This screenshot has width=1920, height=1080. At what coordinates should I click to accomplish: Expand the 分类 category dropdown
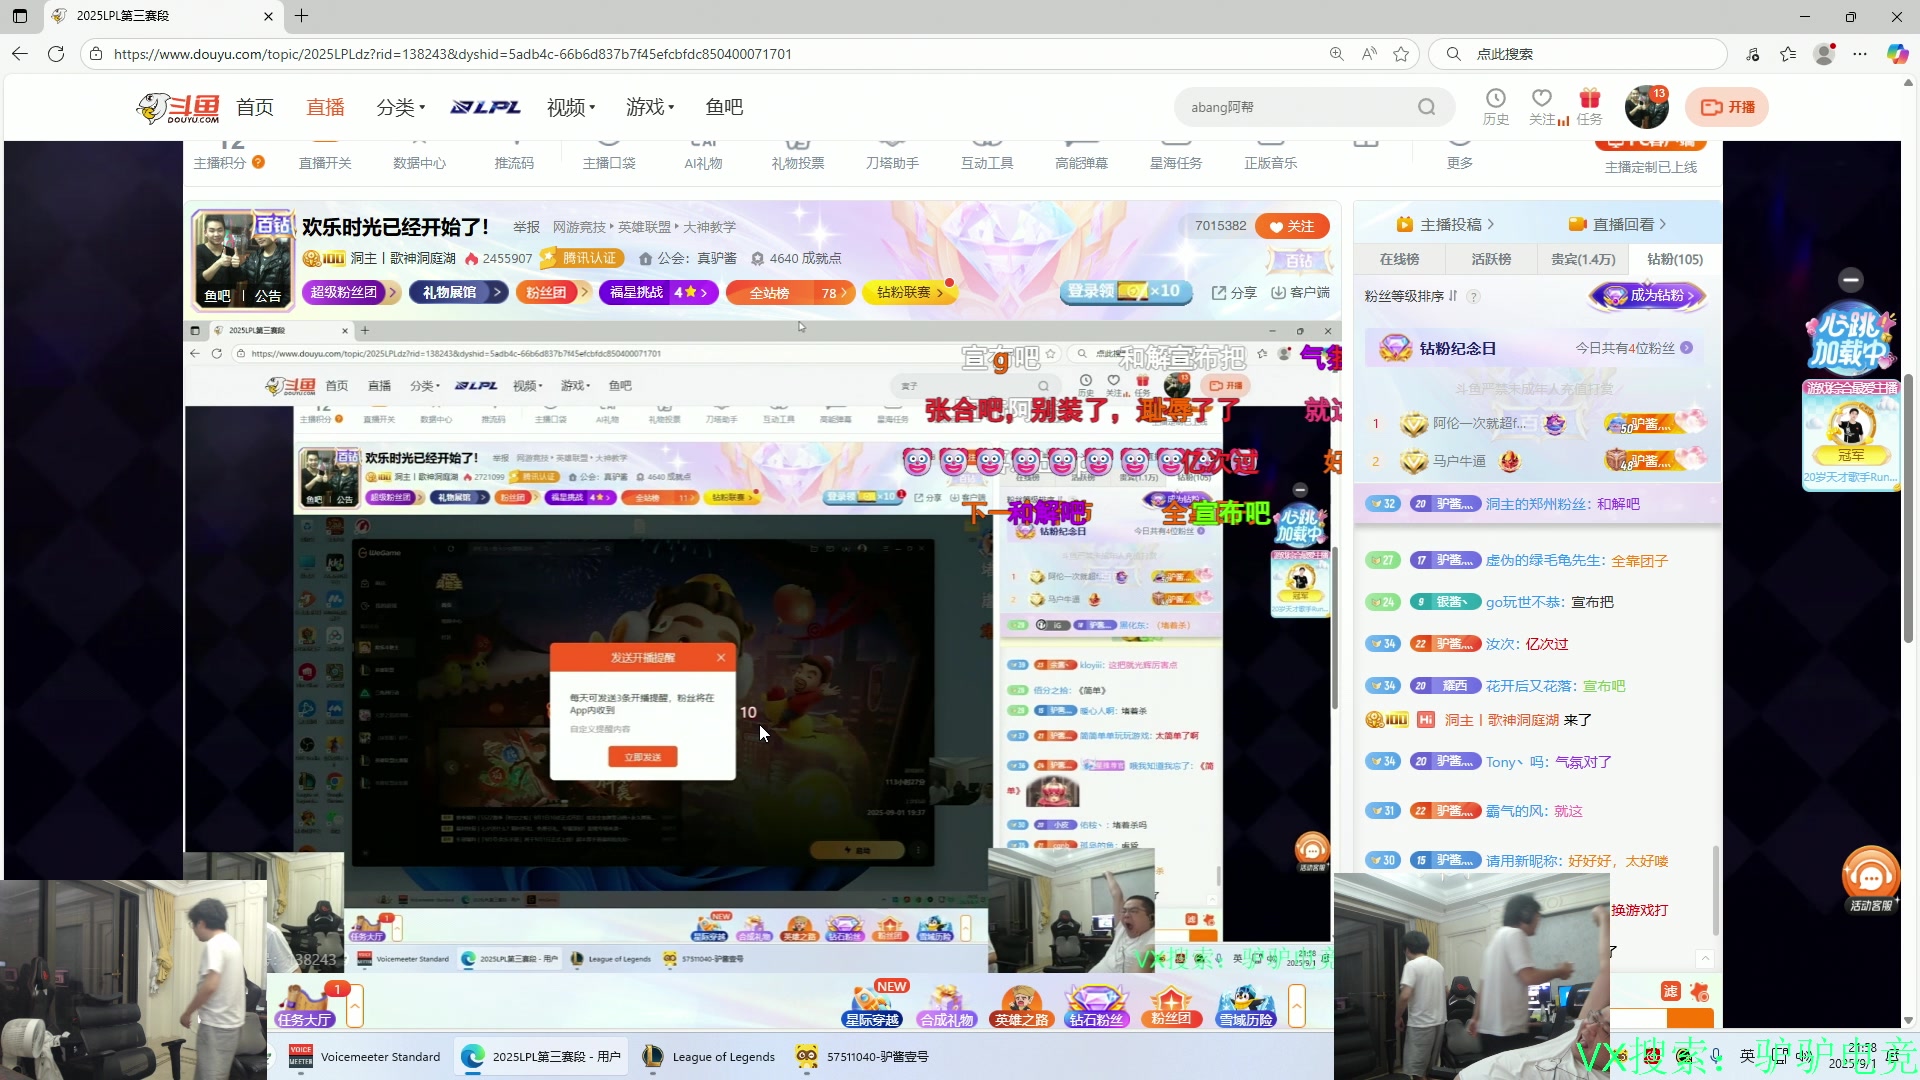(400, 107)
